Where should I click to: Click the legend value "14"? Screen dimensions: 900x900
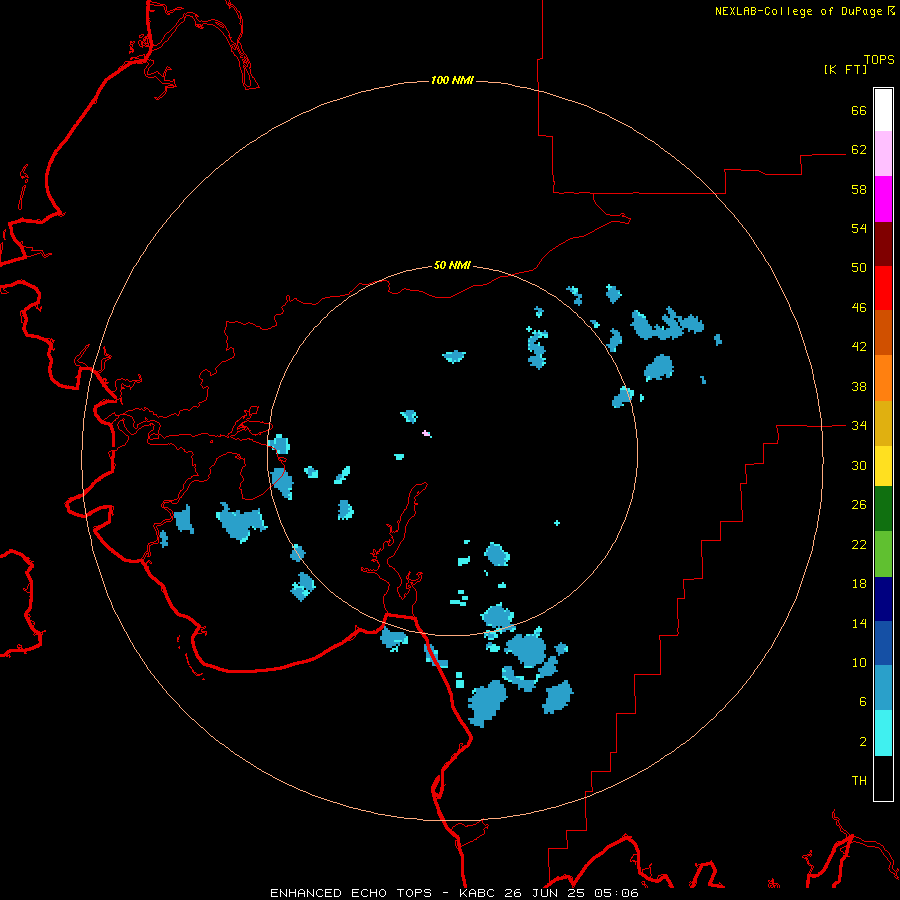859,623
